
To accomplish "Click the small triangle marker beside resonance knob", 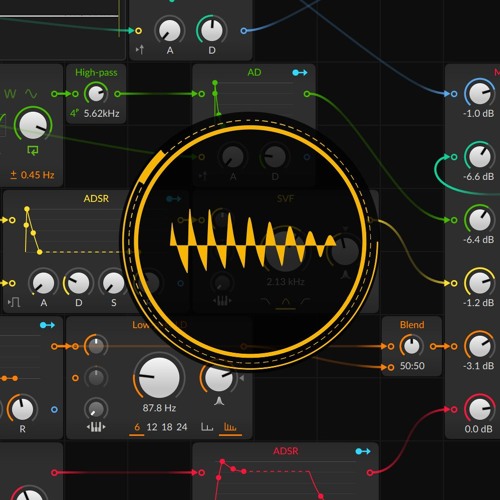I will coord(242,378).
